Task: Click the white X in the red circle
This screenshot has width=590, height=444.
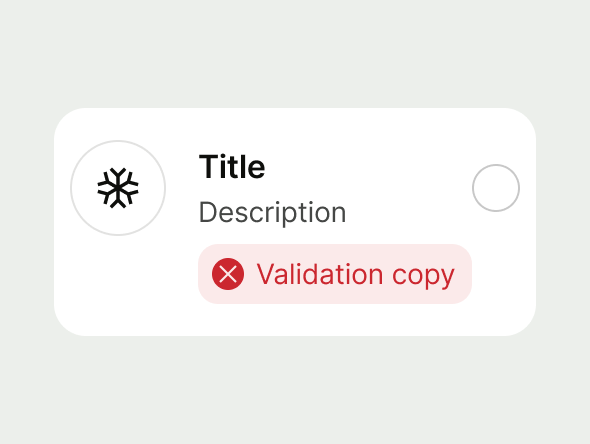Action: 228,274
